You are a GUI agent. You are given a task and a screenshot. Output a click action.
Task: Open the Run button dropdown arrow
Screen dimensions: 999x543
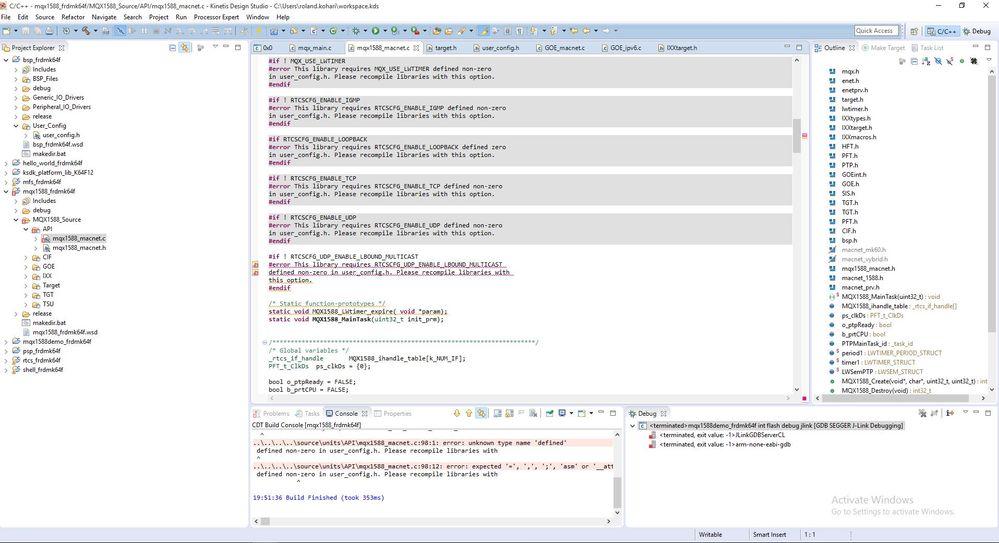tap(385, 31)
